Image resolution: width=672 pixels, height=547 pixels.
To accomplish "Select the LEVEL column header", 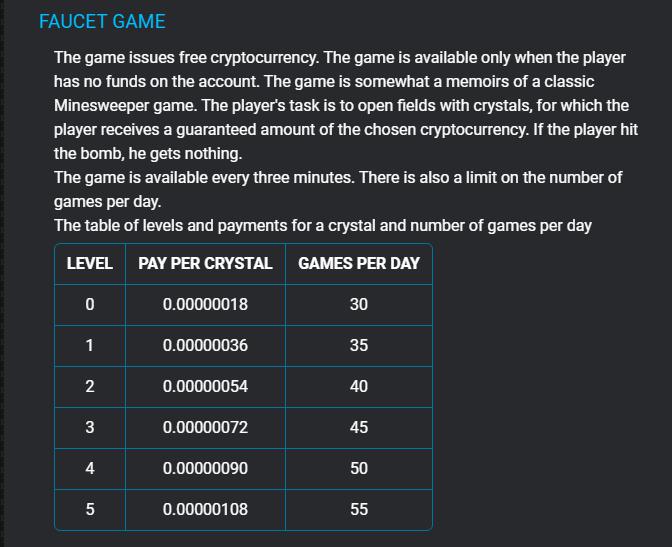I will 90,264.
